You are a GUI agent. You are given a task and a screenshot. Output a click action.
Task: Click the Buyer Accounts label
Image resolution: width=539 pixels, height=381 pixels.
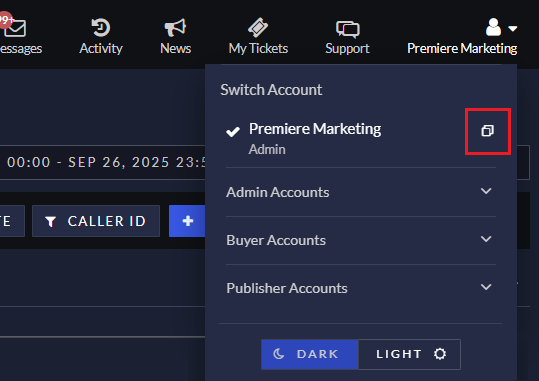[x=276, y=240]
